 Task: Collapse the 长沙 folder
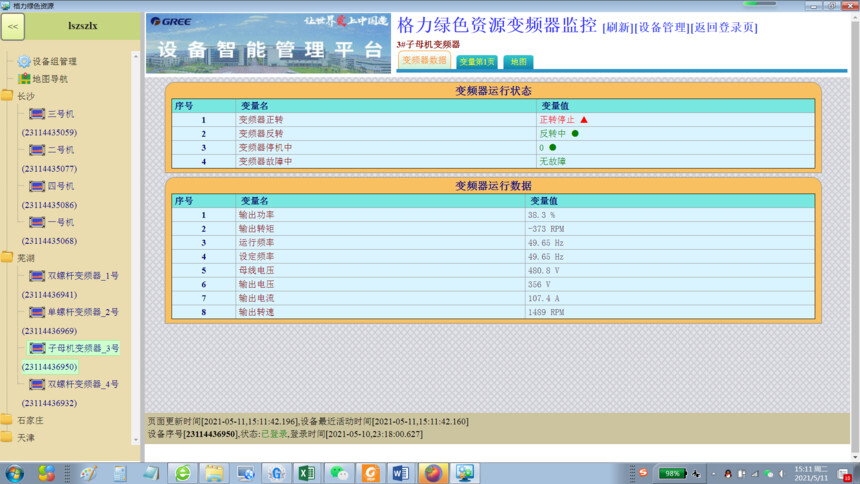[x=7, y=96]
